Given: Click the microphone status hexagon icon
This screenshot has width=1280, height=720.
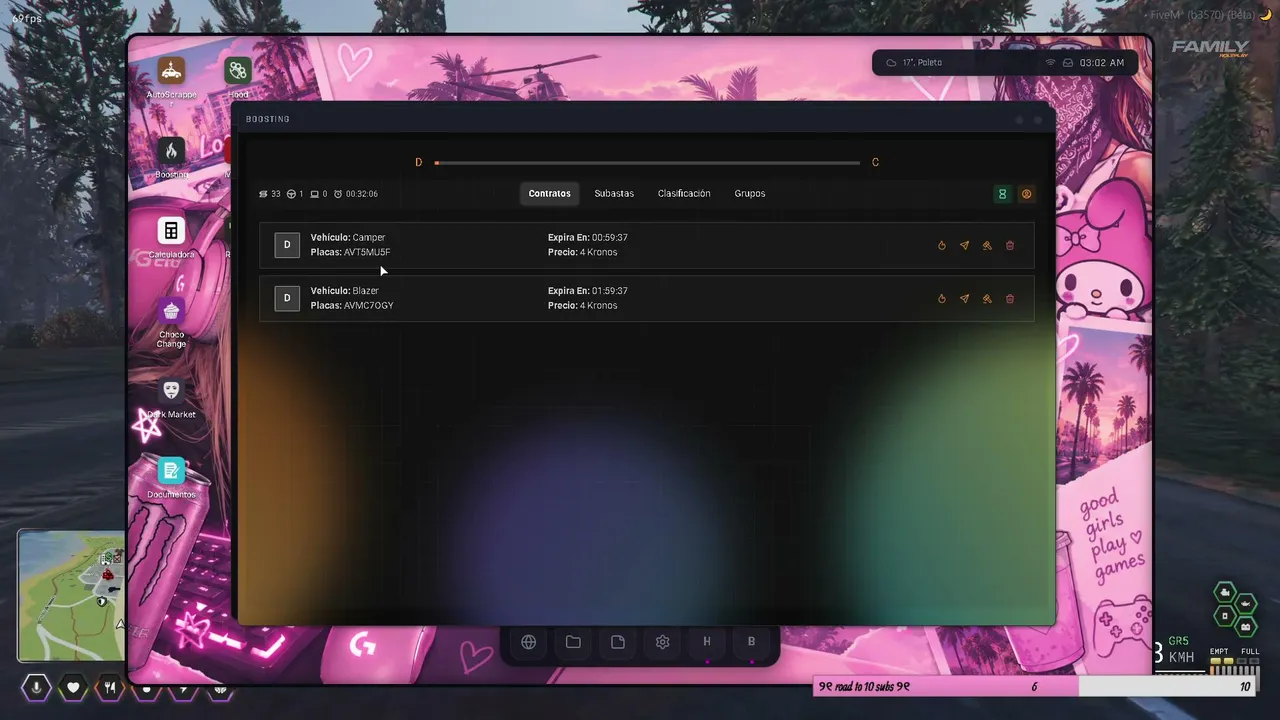Looking at the screenshot, I should coord(36,688).
